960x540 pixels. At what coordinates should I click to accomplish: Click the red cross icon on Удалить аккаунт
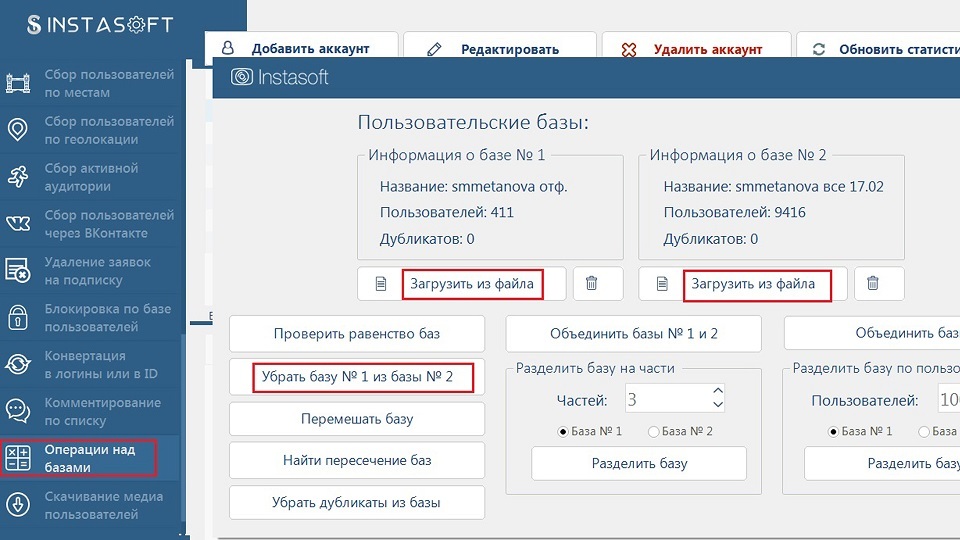tap(629, 49)
